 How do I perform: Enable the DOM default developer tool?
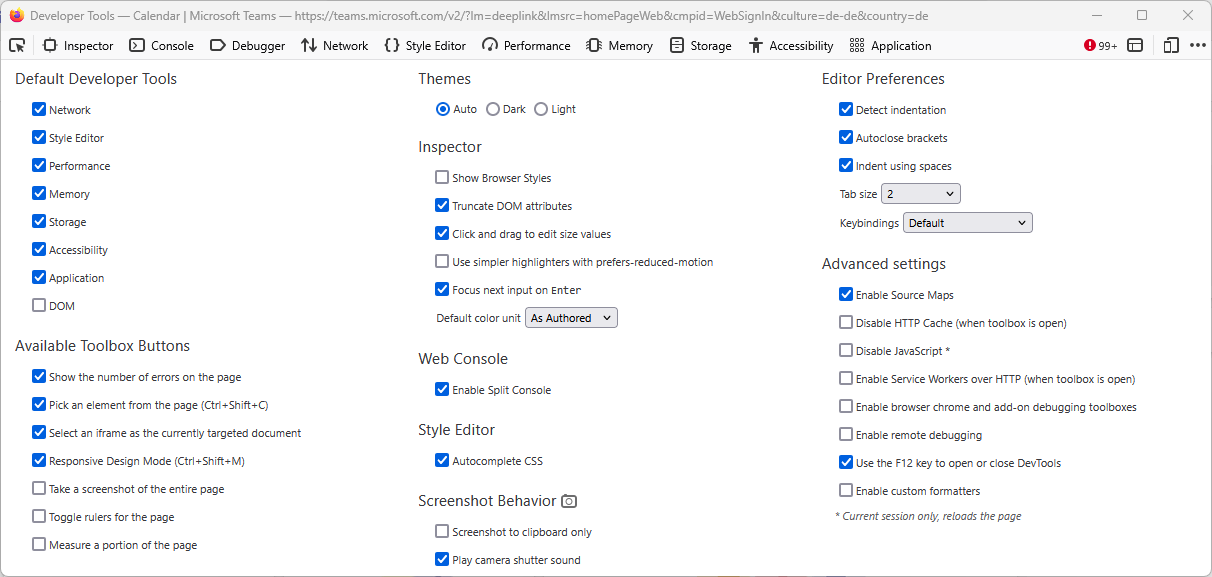tap(39, 305)
